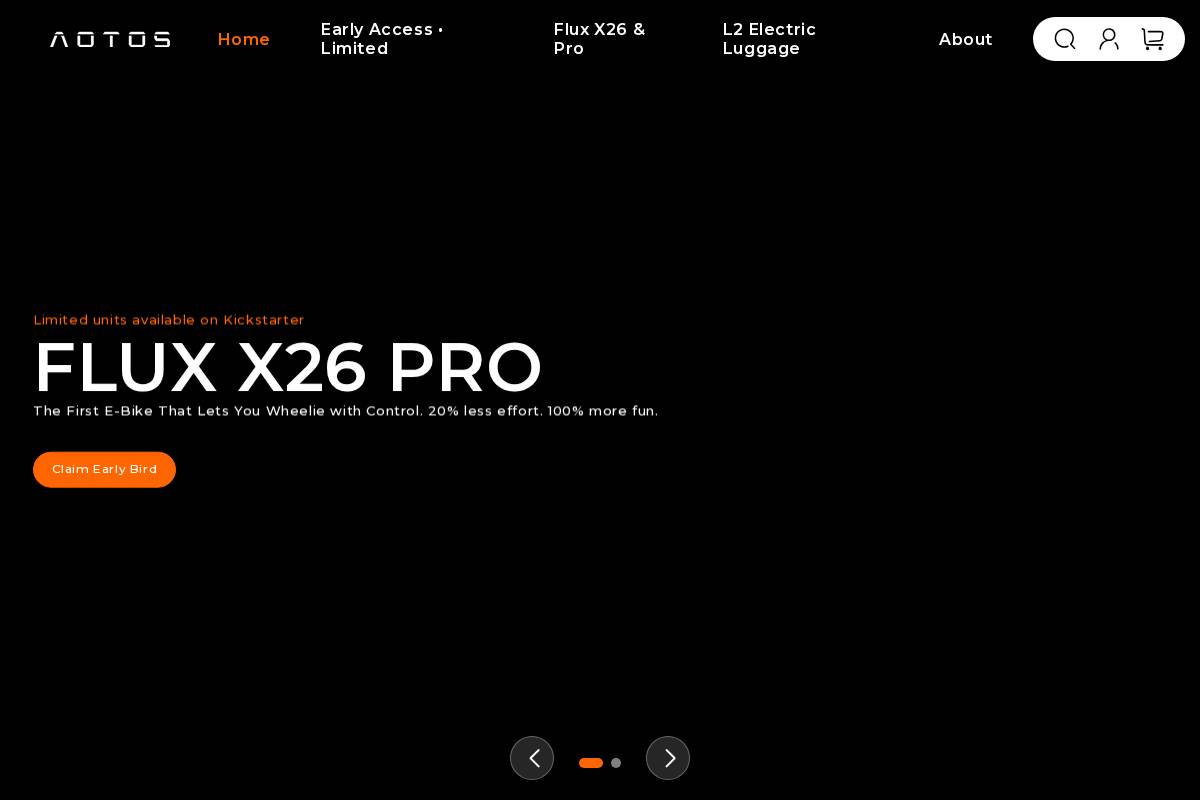Select the first slide indicator dot

coord(591,763)
